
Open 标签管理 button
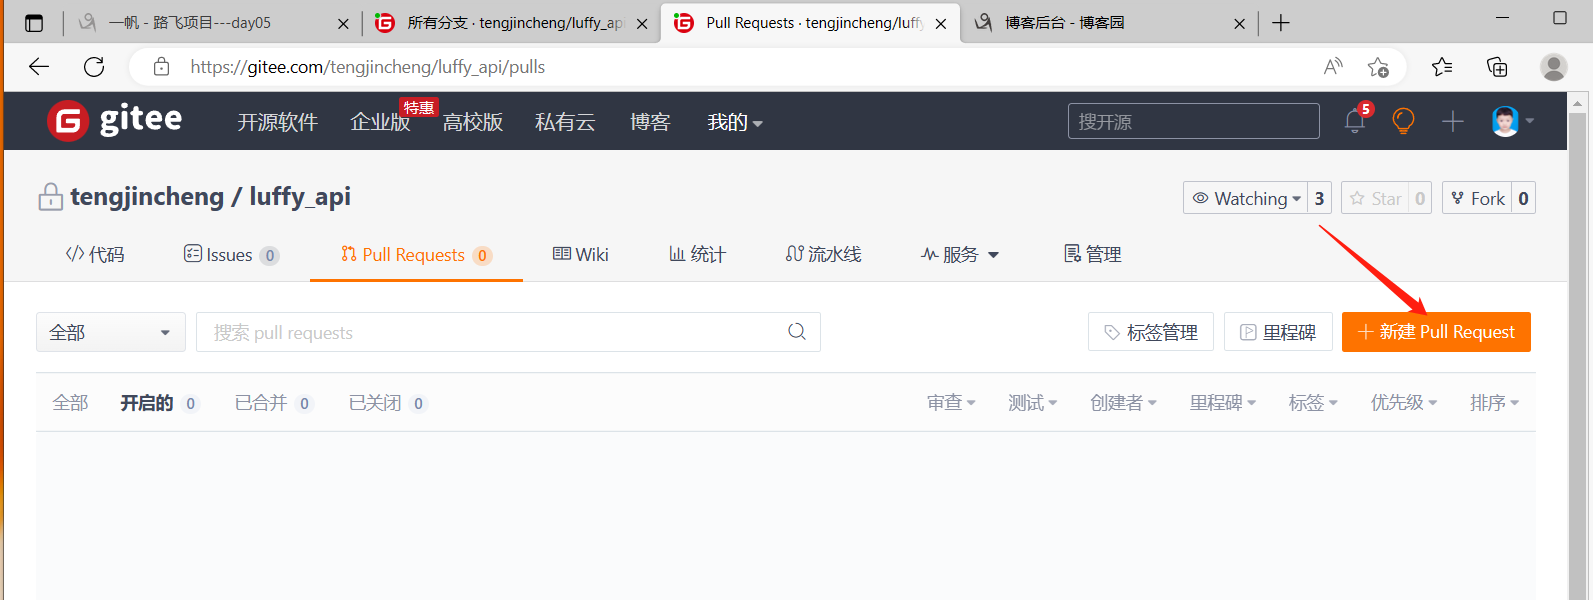coord(1151,332)
